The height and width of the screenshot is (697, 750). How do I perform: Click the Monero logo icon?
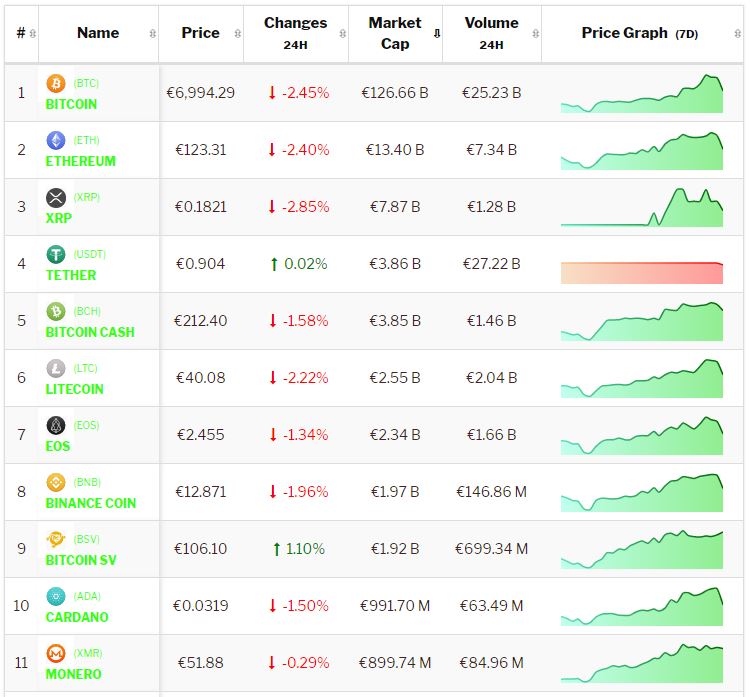tap(56, 654)
